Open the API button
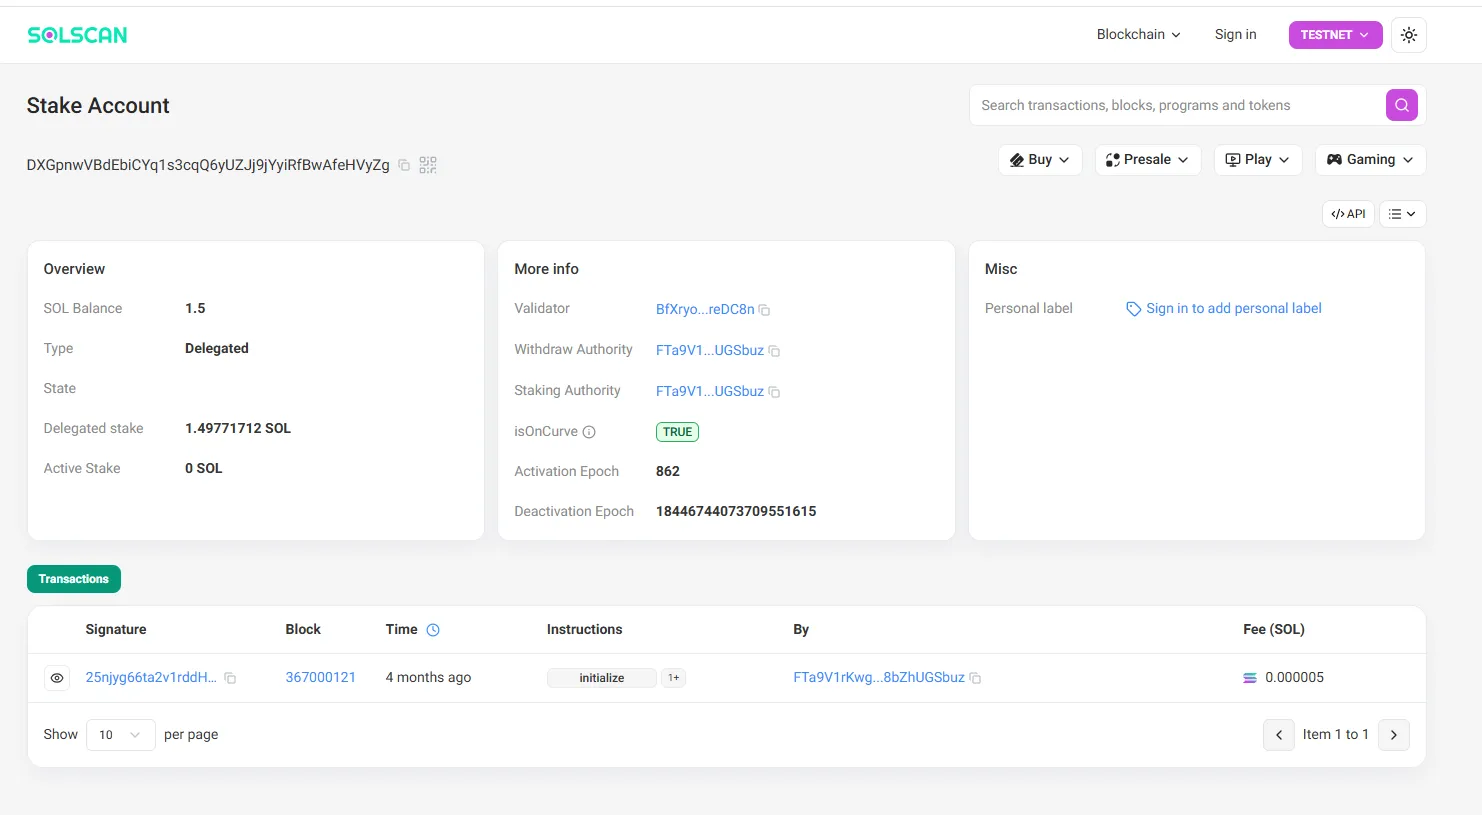 click(x=1348, y=214)
